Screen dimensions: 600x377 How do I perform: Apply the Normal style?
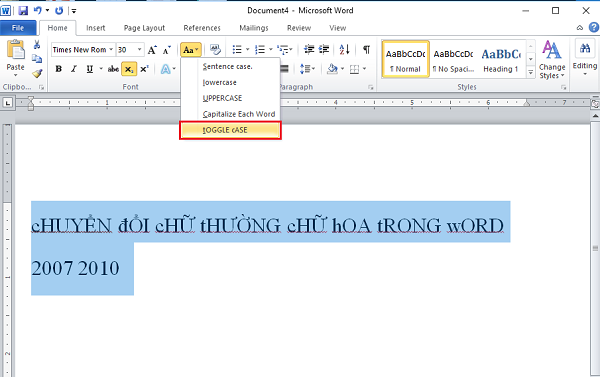tap(405, 59)
